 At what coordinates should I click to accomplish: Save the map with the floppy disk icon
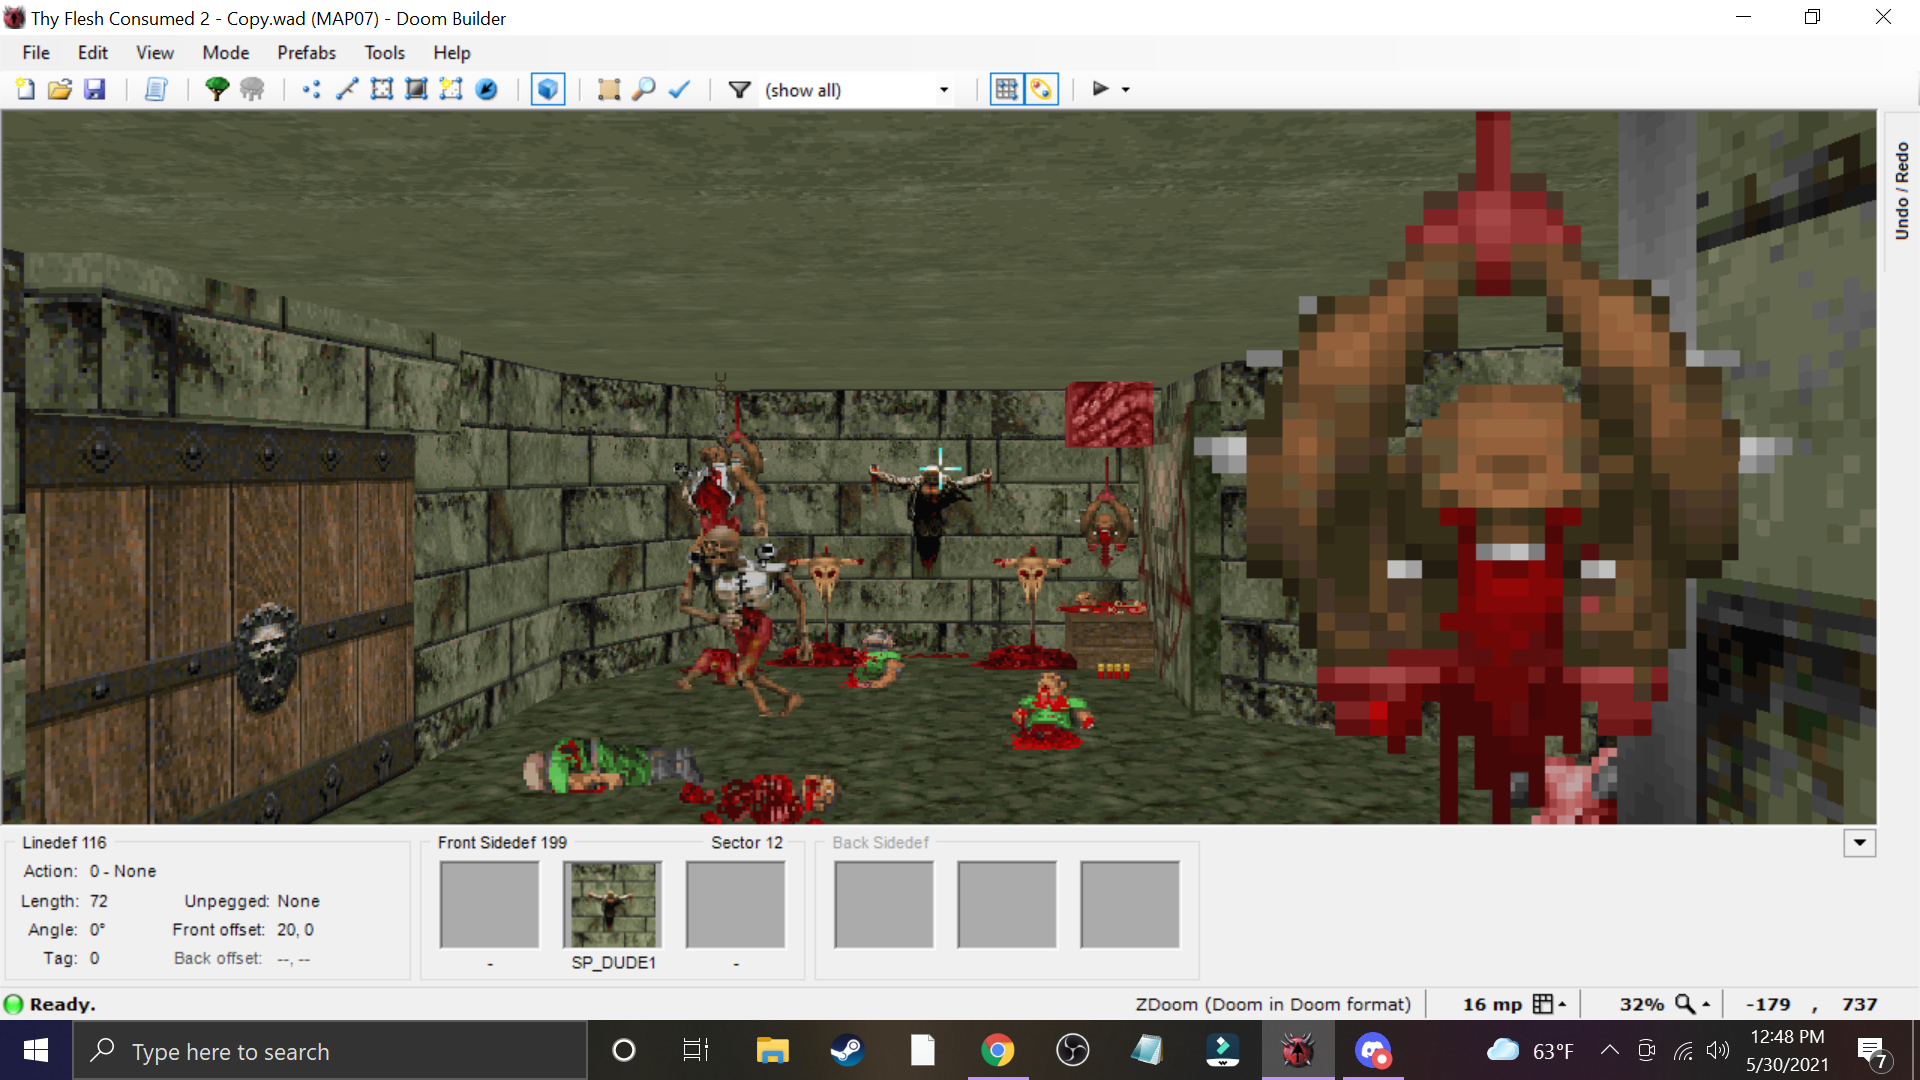click(95, 90)
